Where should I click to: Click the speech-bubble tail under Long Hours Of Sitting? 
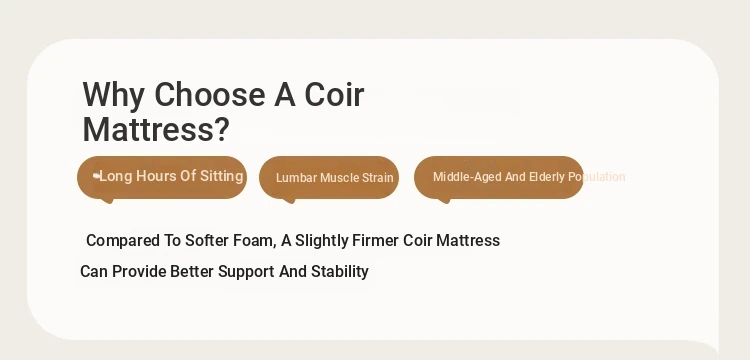[108, 200]
